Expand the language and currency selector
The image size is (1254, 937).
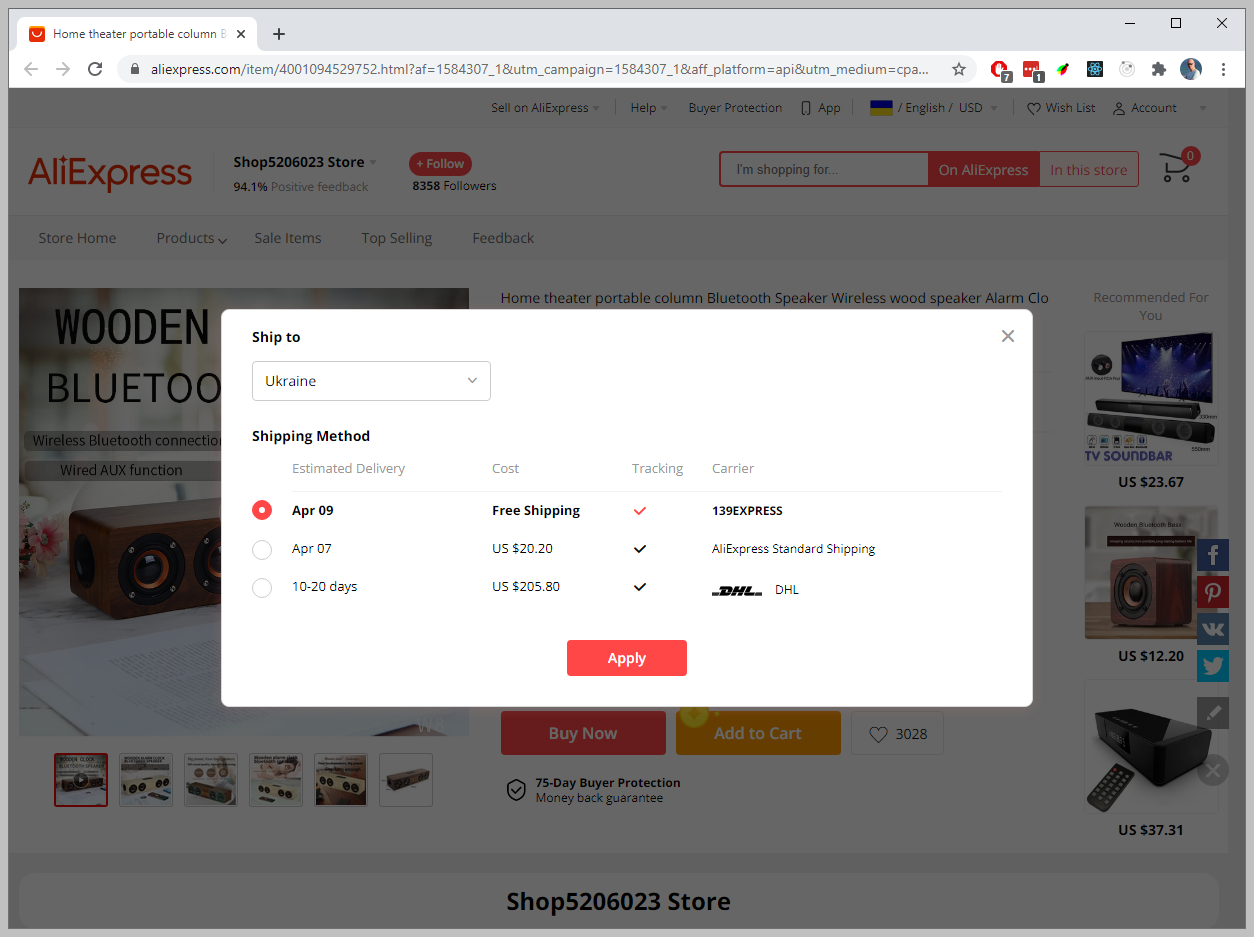click(934, 108)
